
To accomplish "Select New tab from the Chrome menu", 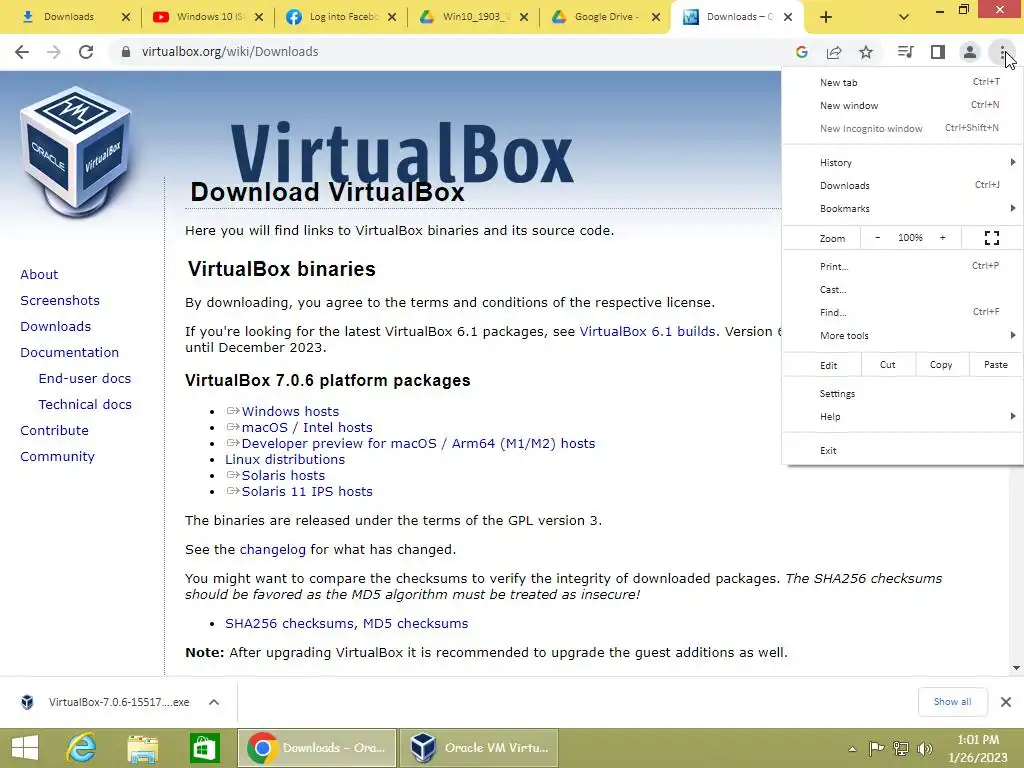I will tap(903, 82).
